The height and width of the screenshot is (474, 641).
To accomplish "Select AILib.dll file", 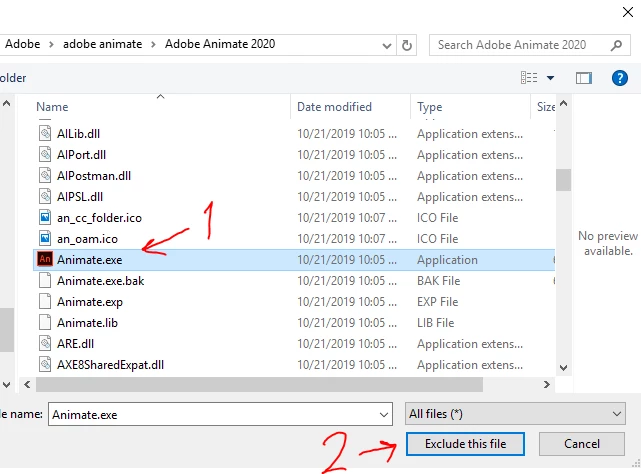I will coord(78,134).
